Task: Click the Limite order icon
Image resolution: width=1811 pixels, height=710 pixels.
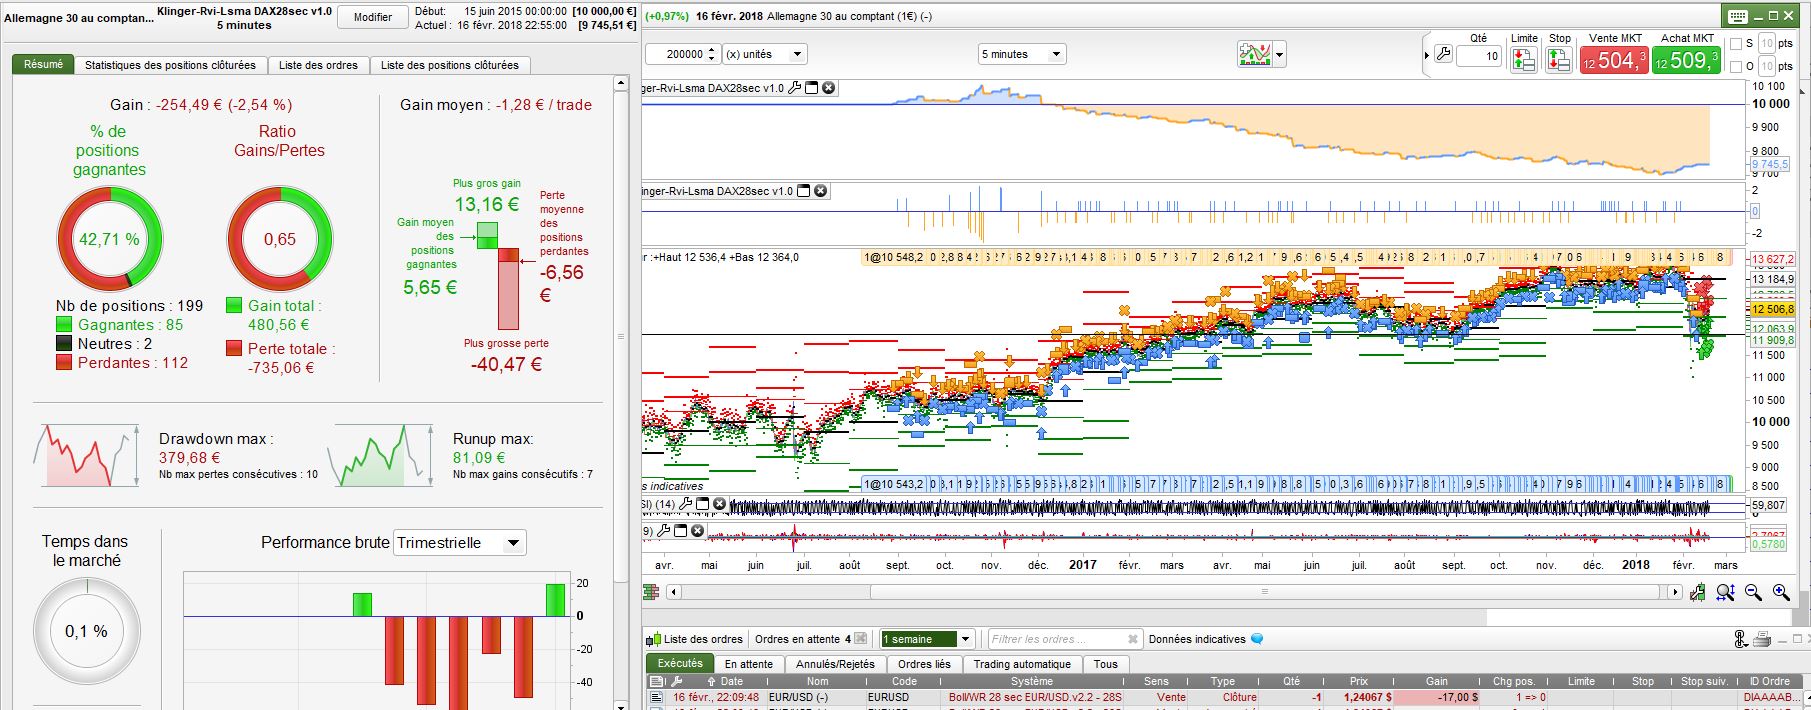Action: (1523, 59)
